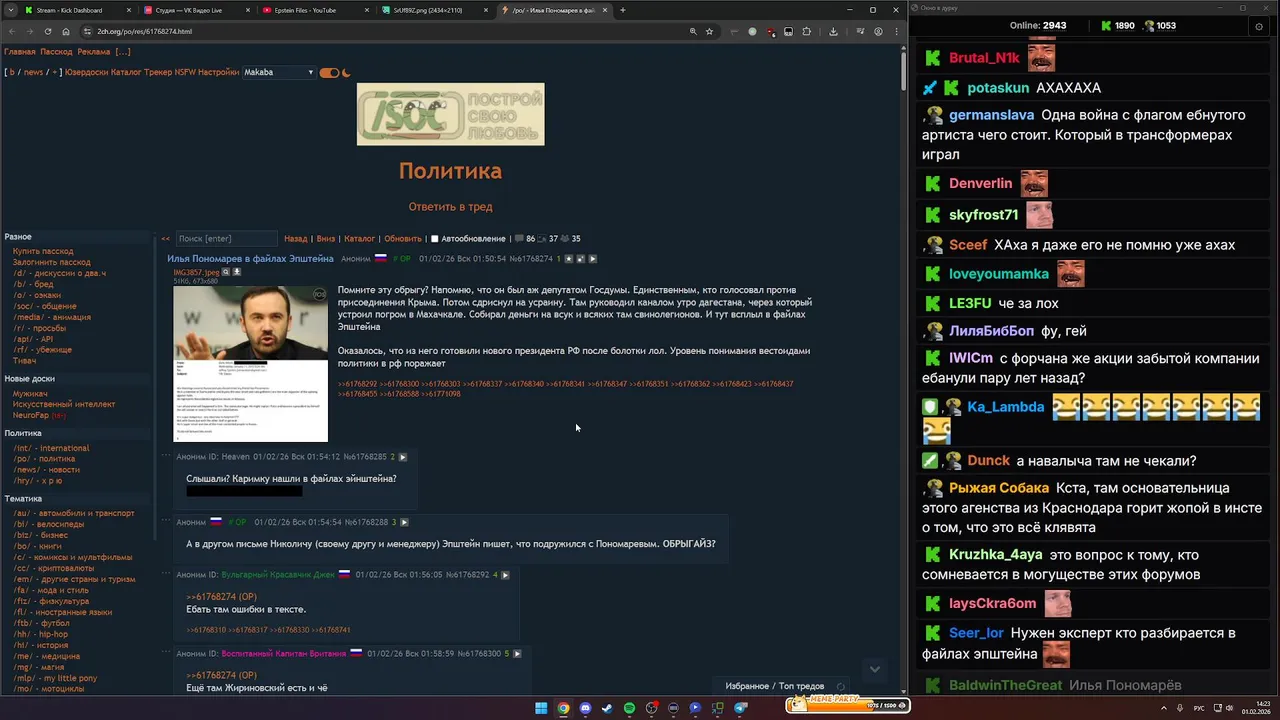Click the Назад link in thread toolbar
This screenshot has height=720, width=1280.
pyautogui.click(x=295, y=239)
